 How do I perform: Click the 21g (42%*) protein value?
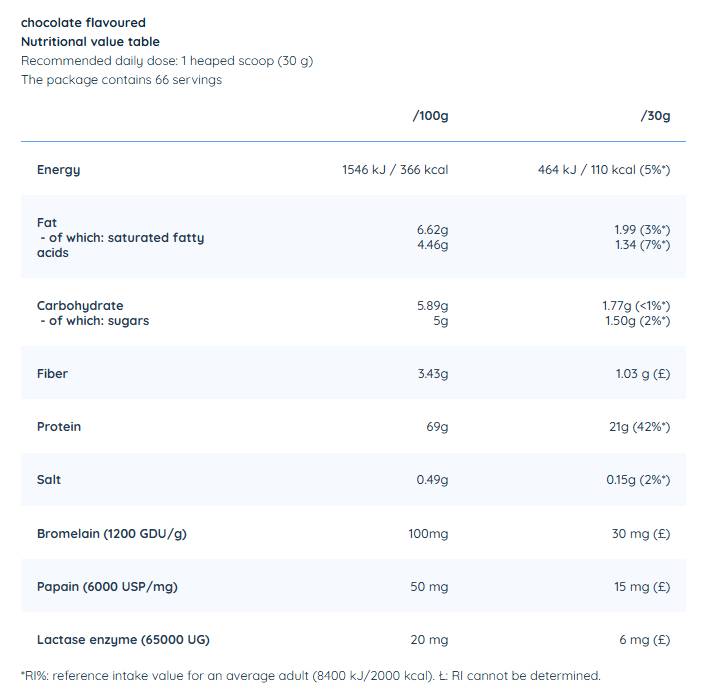point(639,427)
